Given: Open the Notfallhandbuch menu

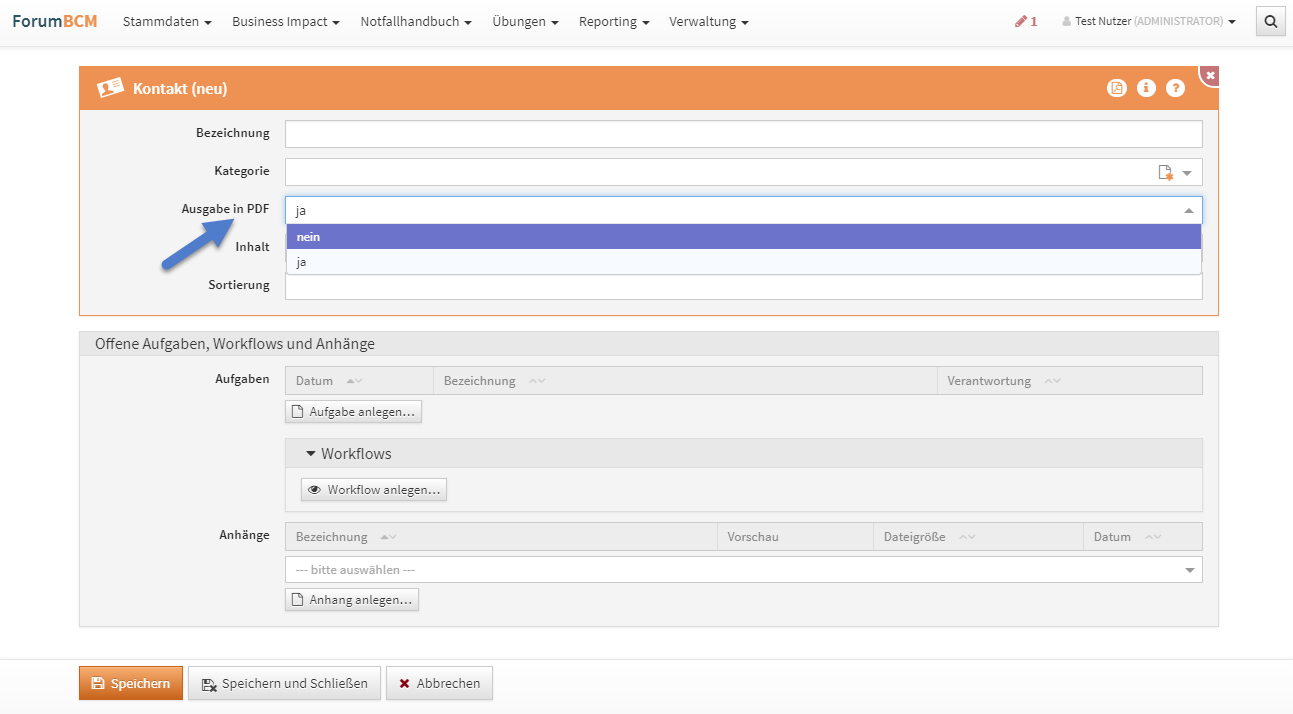Looking at the screenshot, I should tap(415, 21).
